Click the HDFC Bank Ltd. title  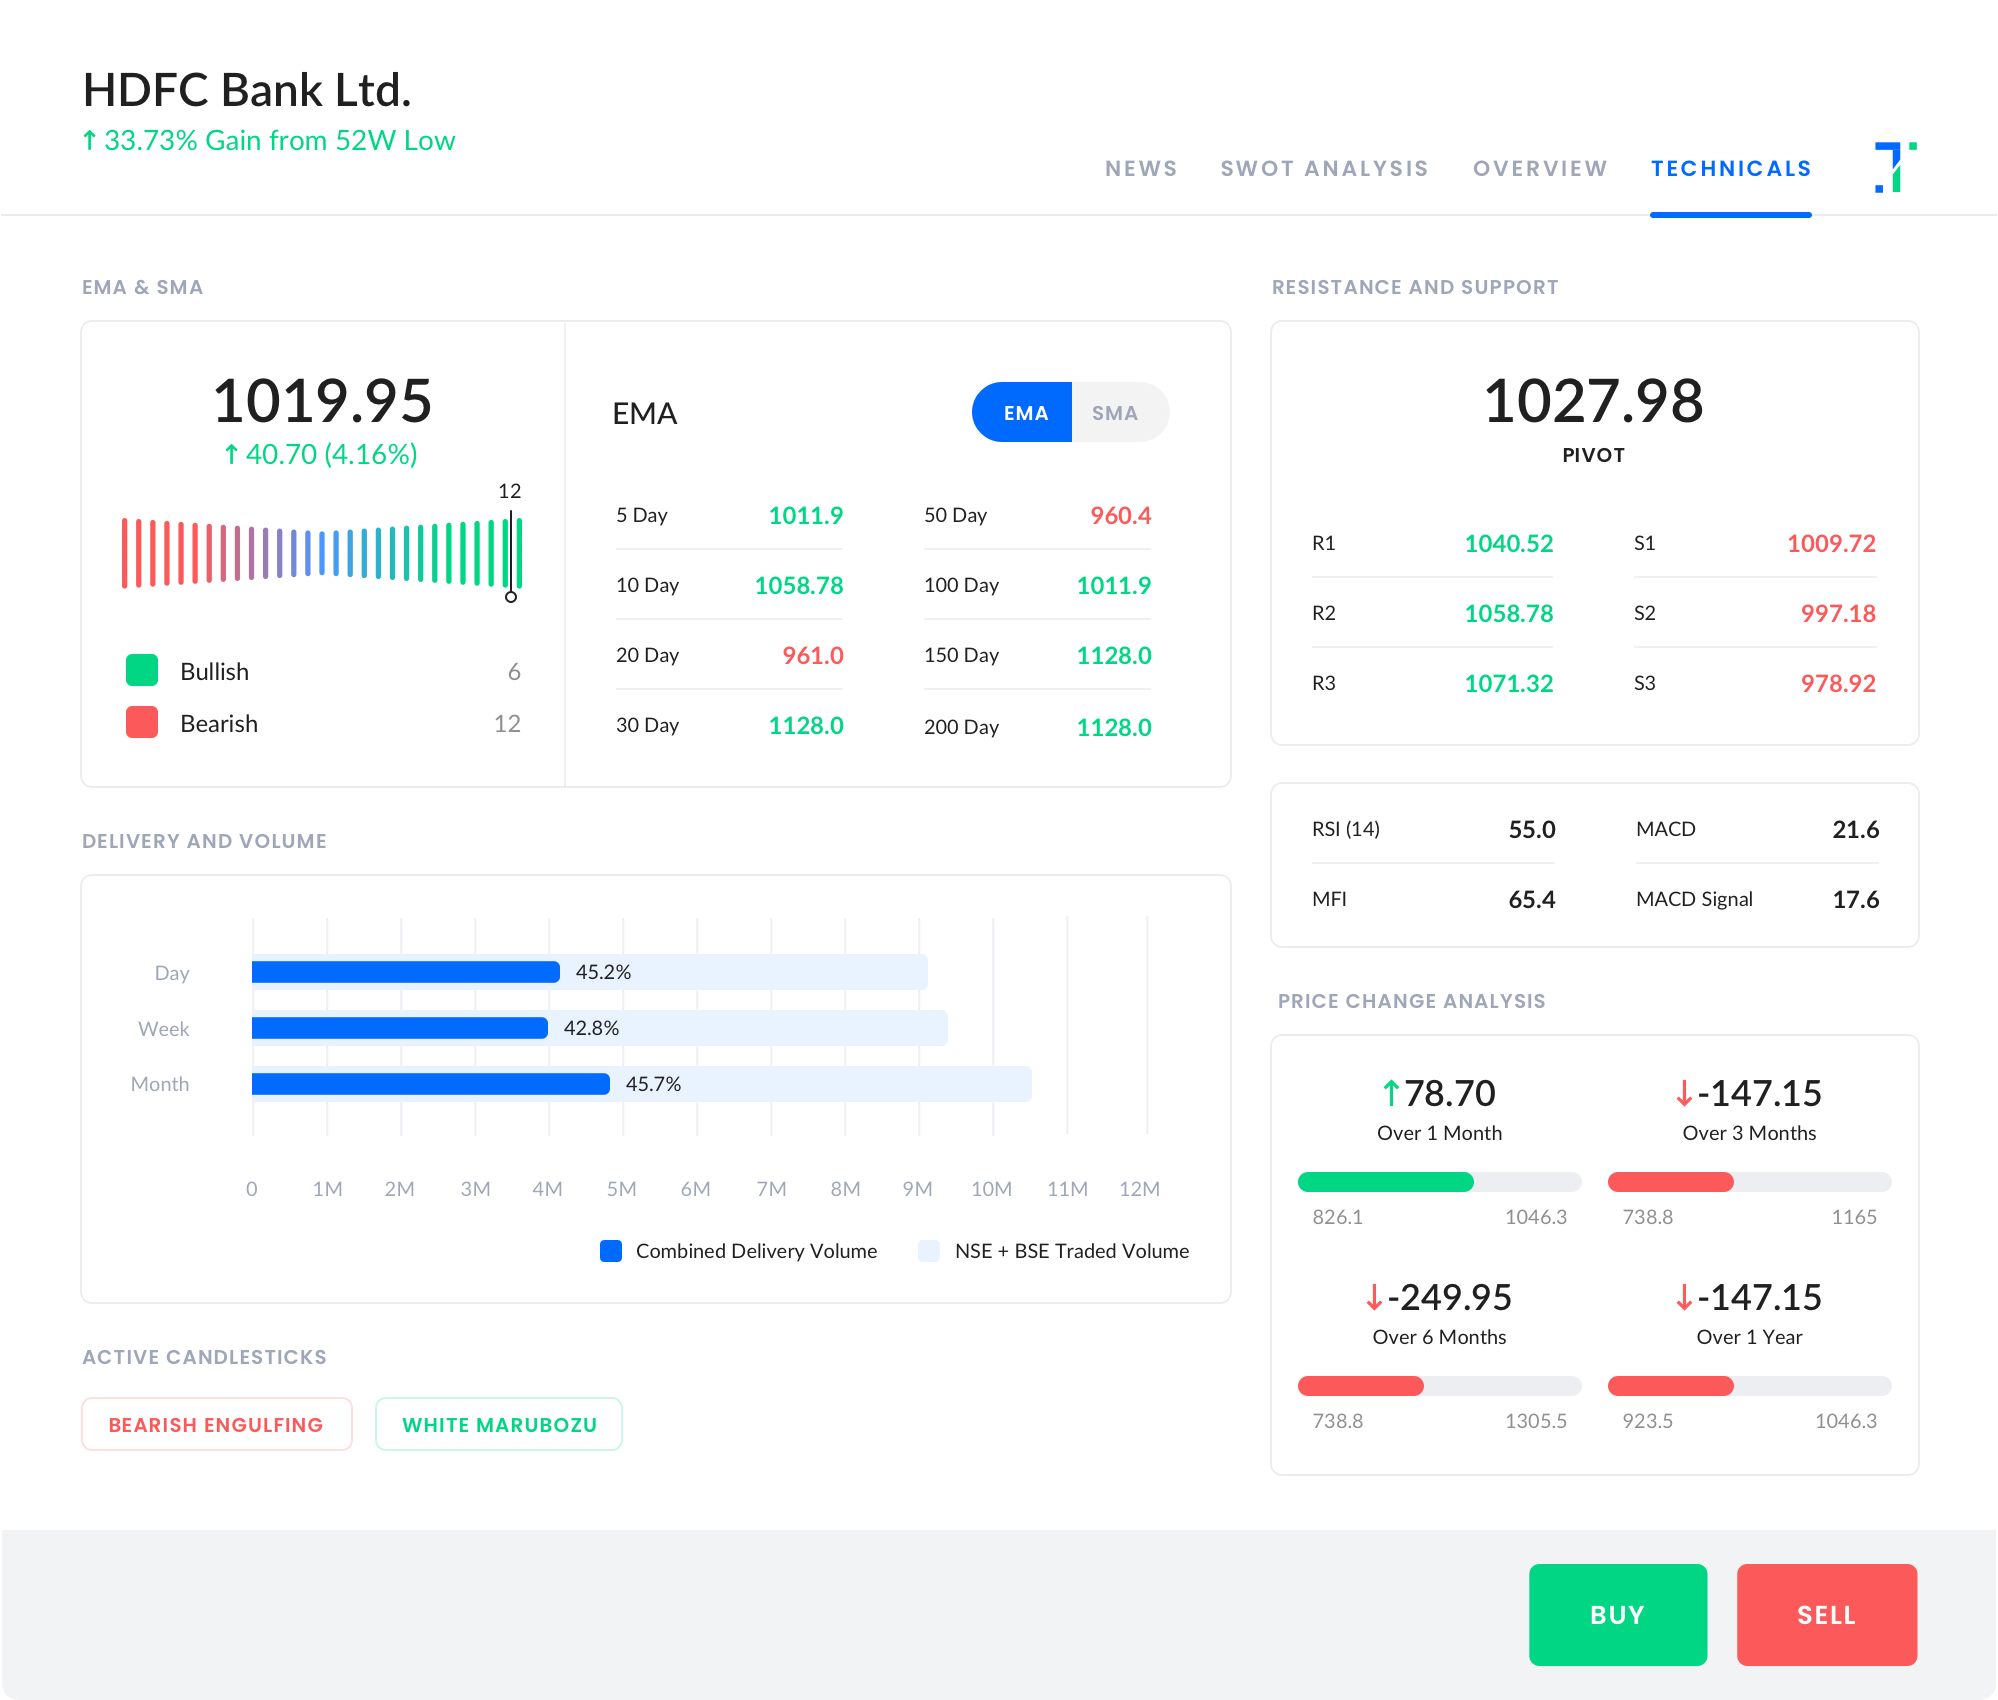pyautogui.click(x=247, y=90)
